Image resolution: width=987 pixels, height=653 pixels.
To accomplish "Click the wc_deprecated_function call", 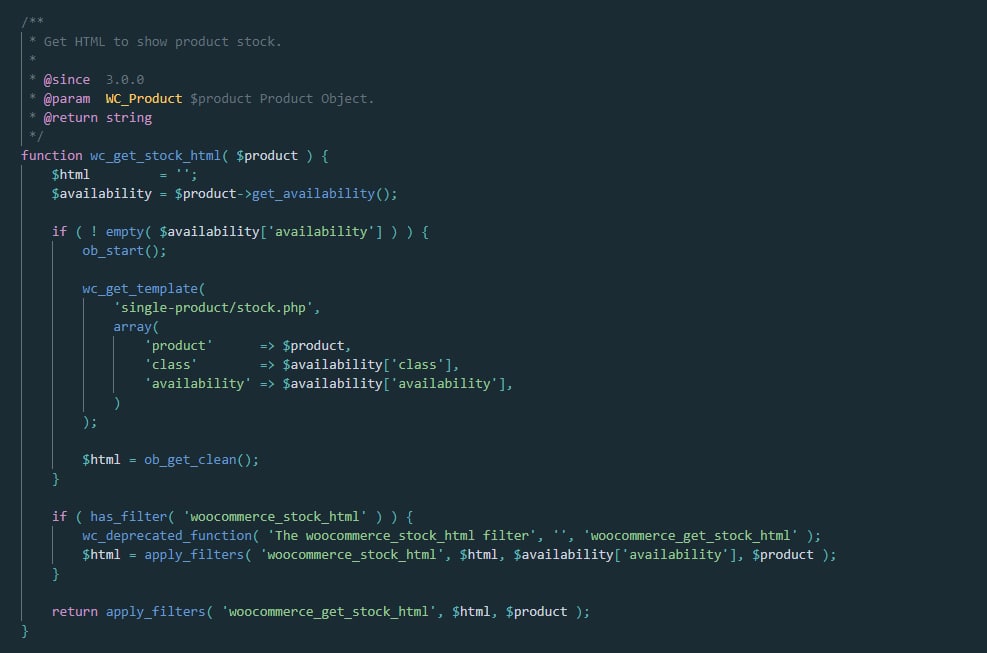I will pyautogui.click(x=167, y=535).
